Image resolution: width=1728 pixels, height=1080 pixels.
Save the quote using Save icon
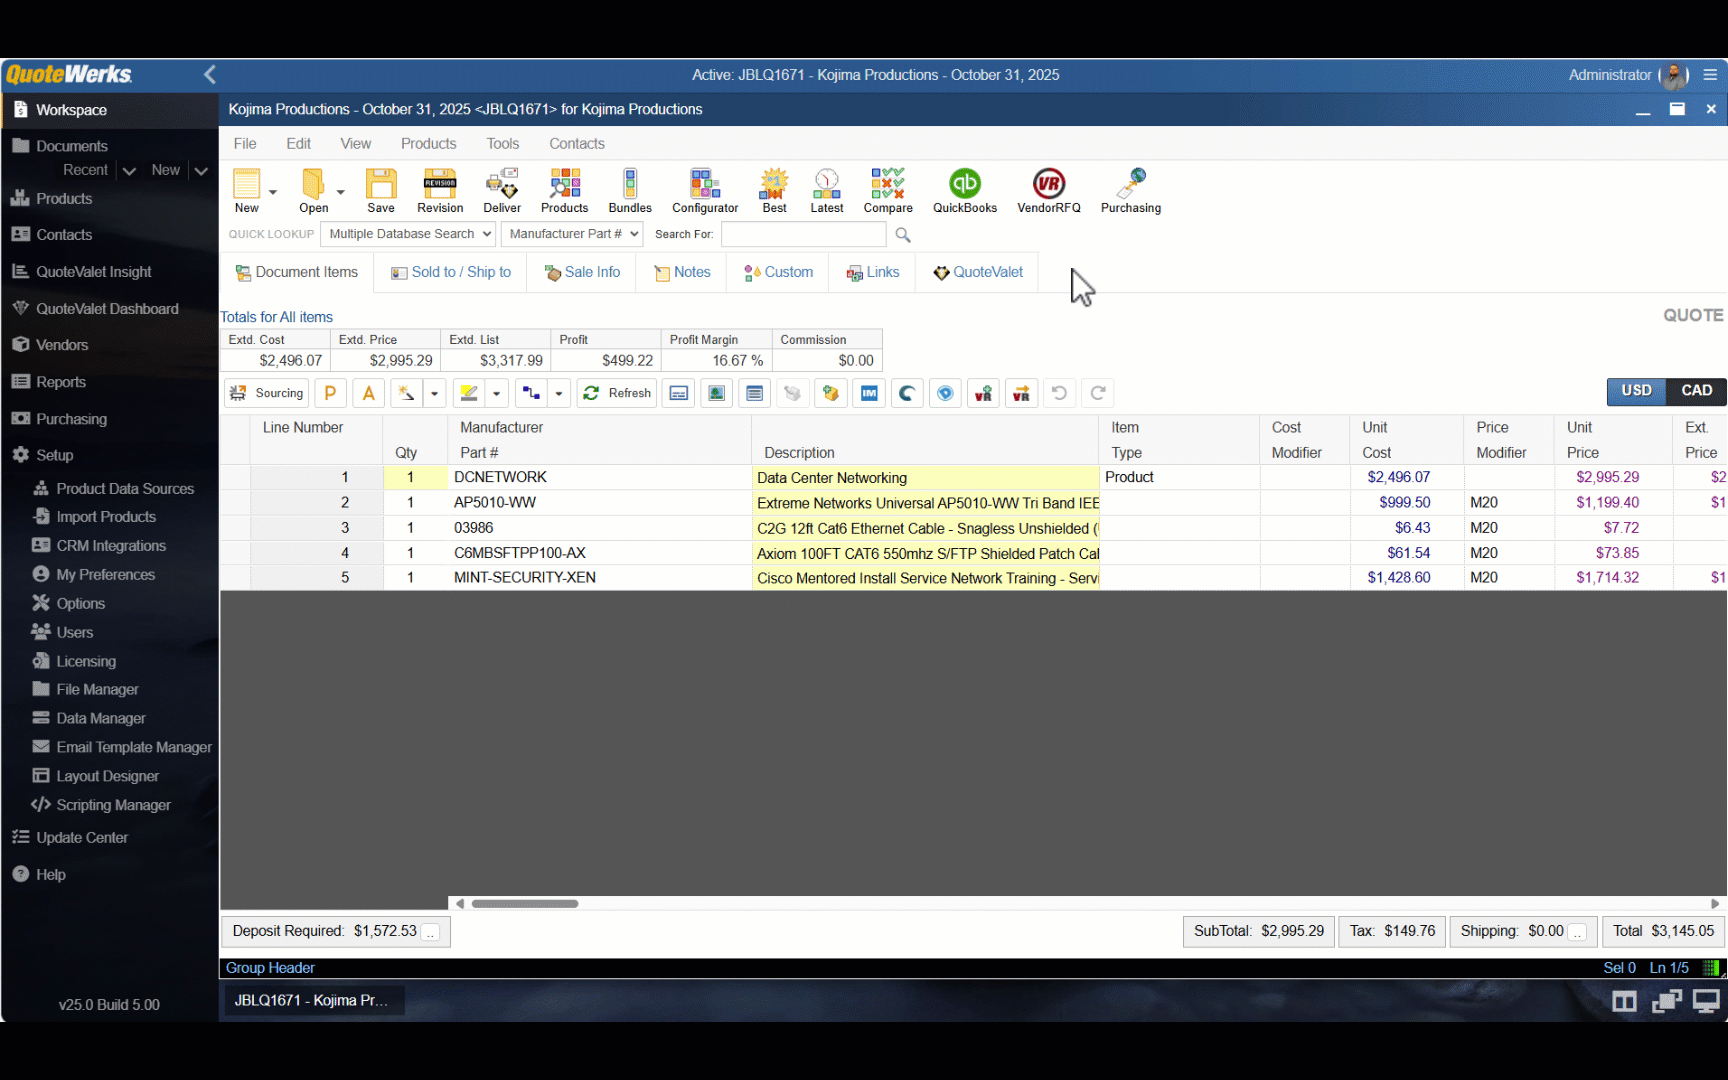coord(380,190)
